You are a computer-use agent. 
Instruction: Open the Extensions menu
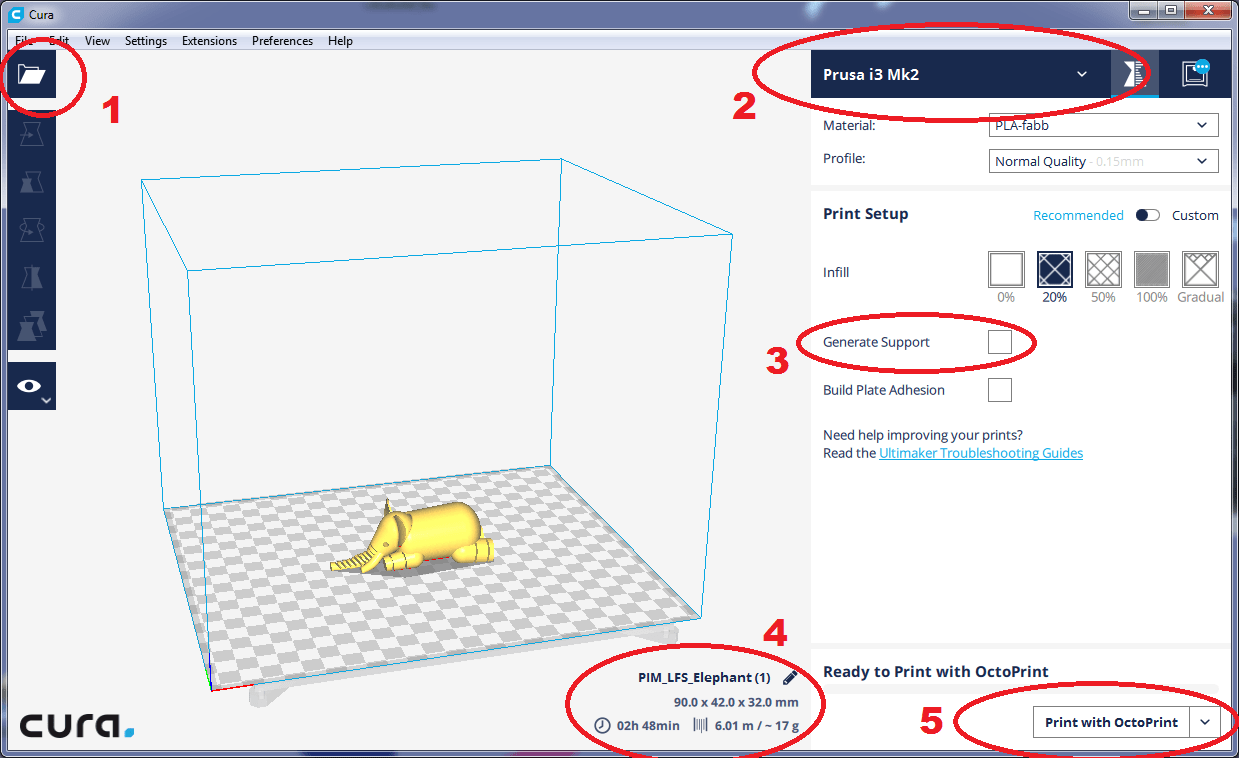tap(209, 41)
